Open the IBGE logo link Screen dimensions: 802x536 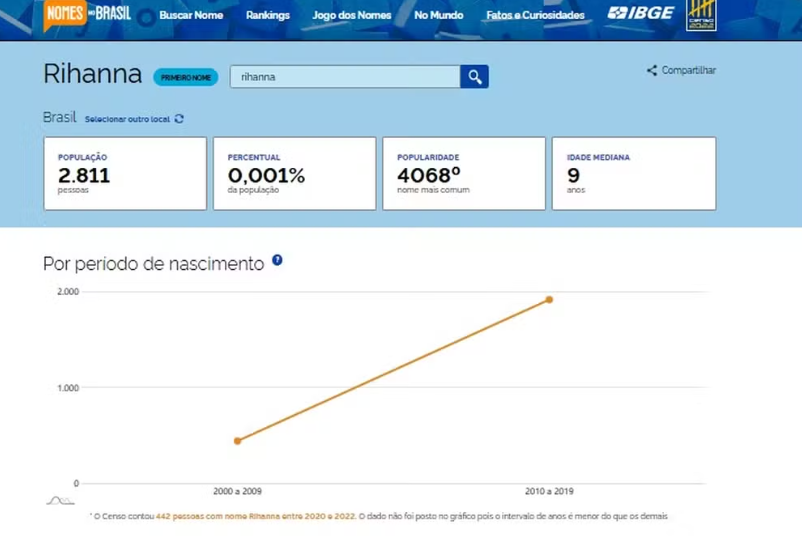pyautogui.click(x=641, y=14)
